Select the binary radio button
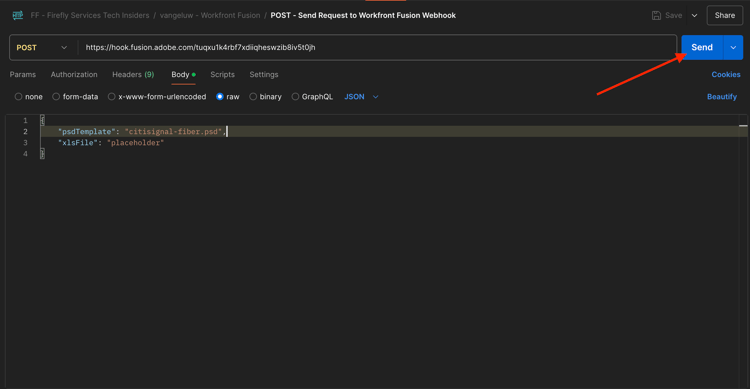Image resolution: width=750 pixels, height=389 pixels. (253, 97)
